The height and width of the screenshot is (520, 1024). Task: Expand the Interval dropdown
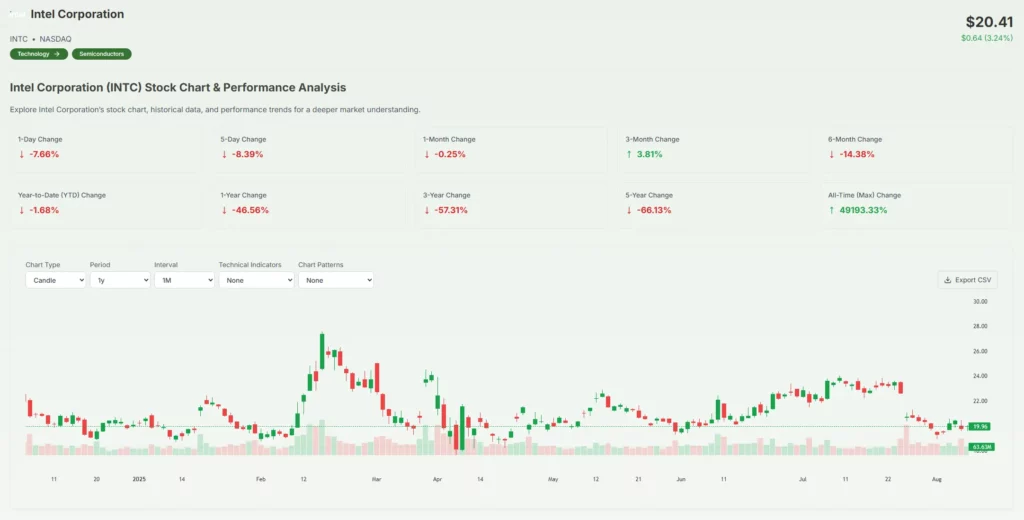coord(184,281)
